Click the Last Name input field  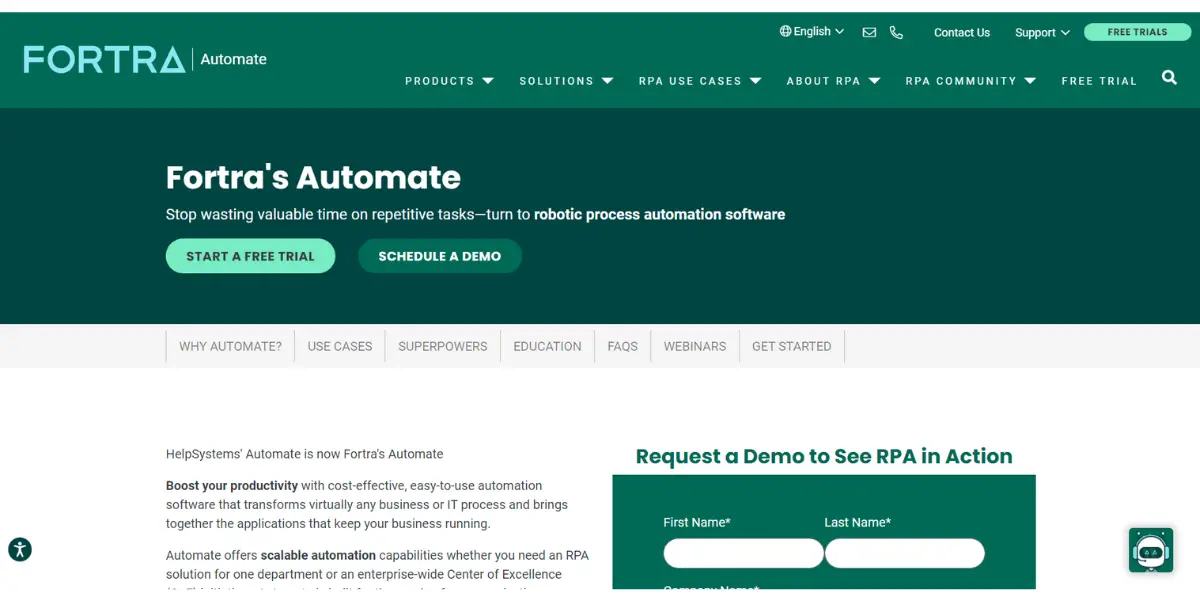coord(905,553)
